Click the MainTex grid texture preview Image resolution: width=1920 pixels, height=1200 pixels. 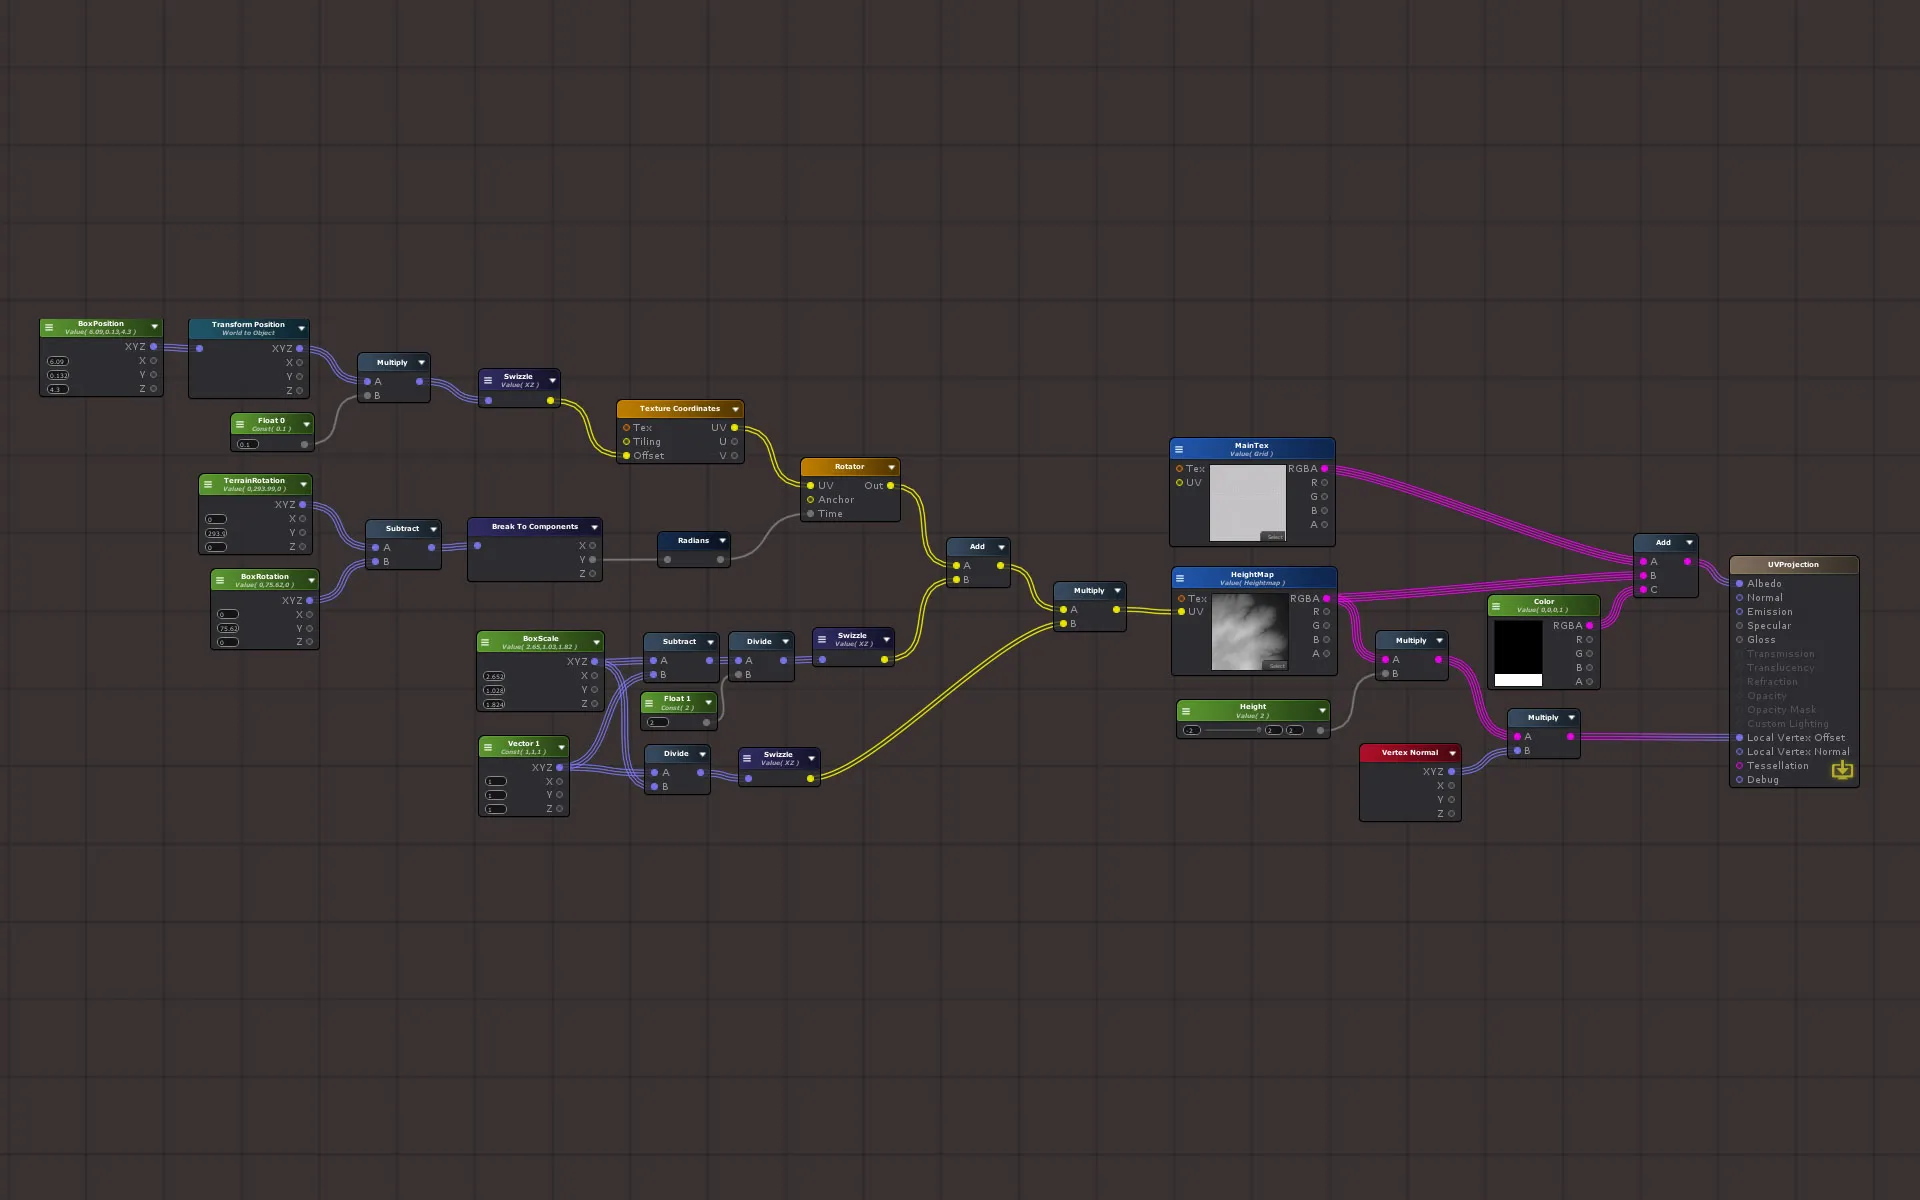1248,503
